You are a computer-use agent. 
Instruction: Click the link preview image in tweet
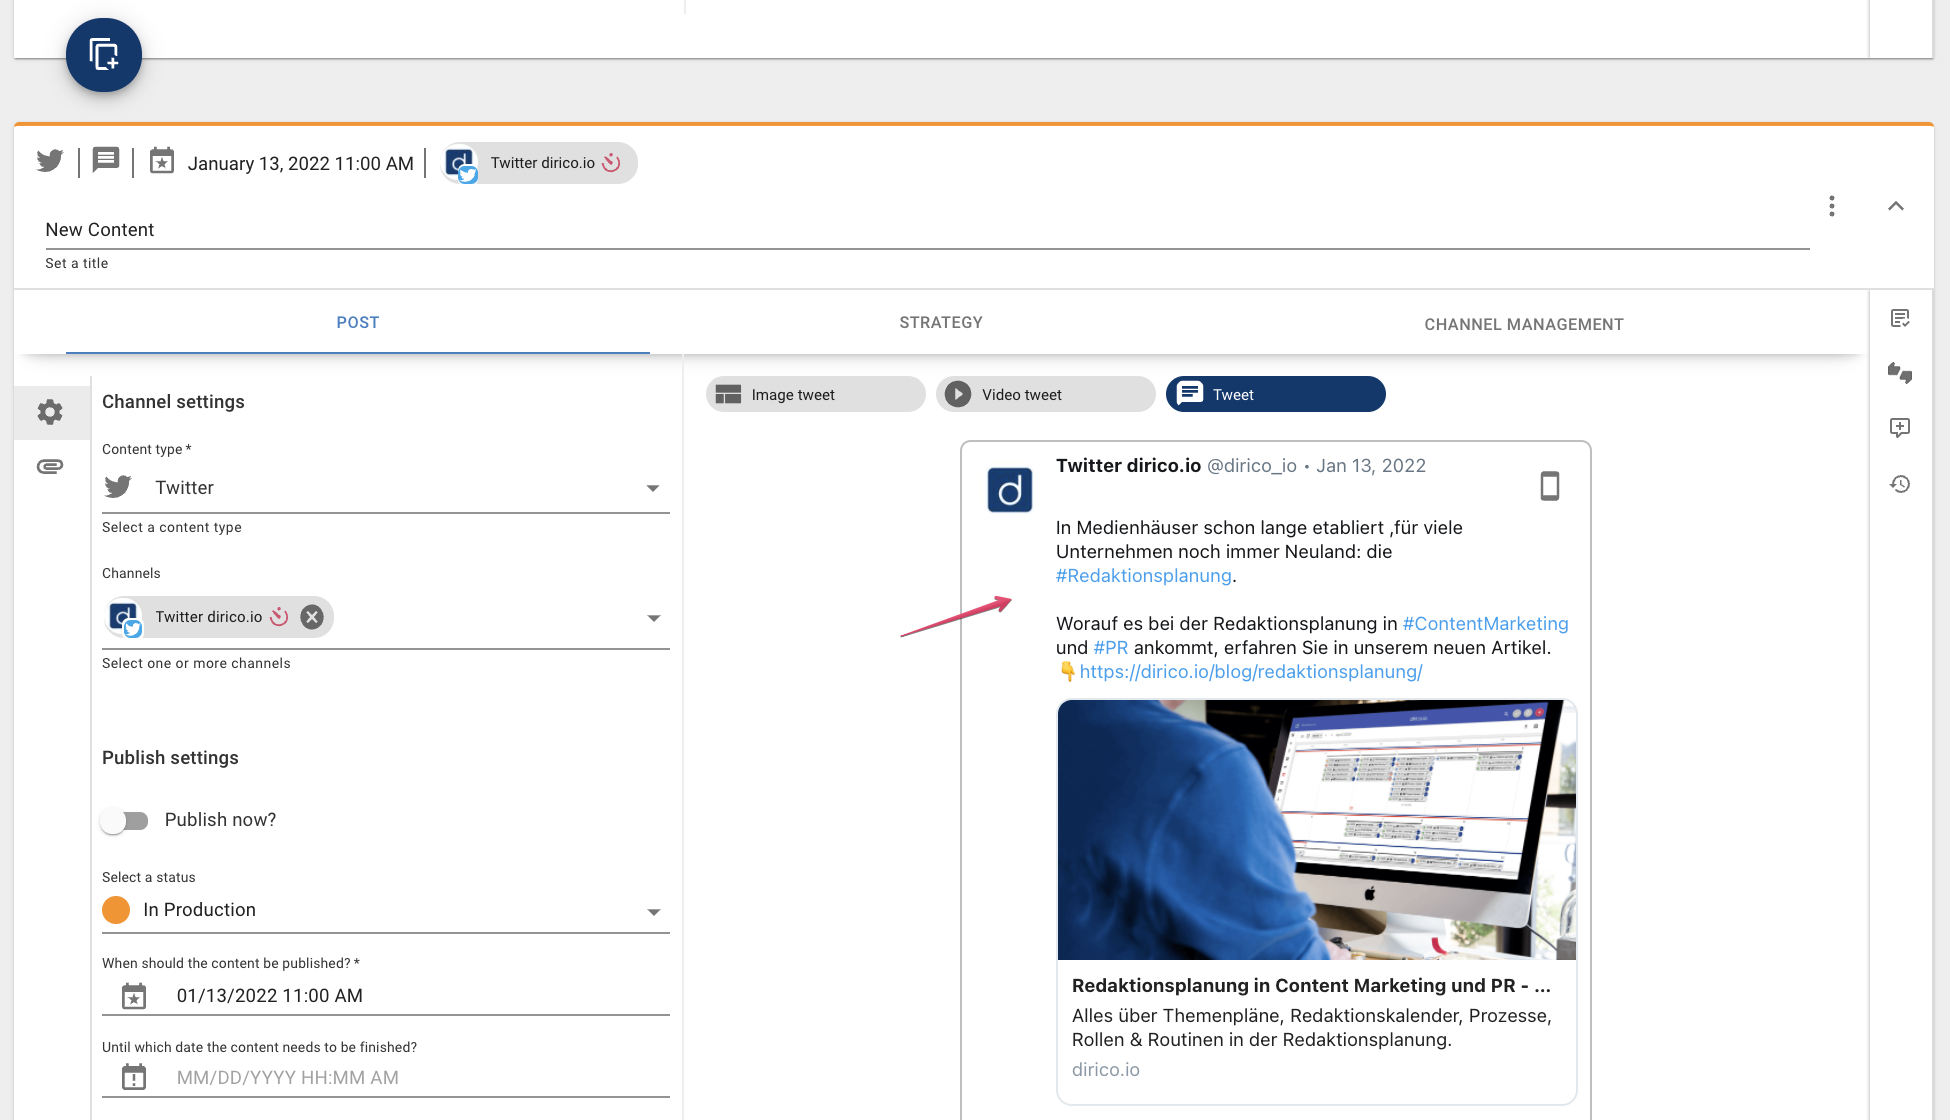1317,830
